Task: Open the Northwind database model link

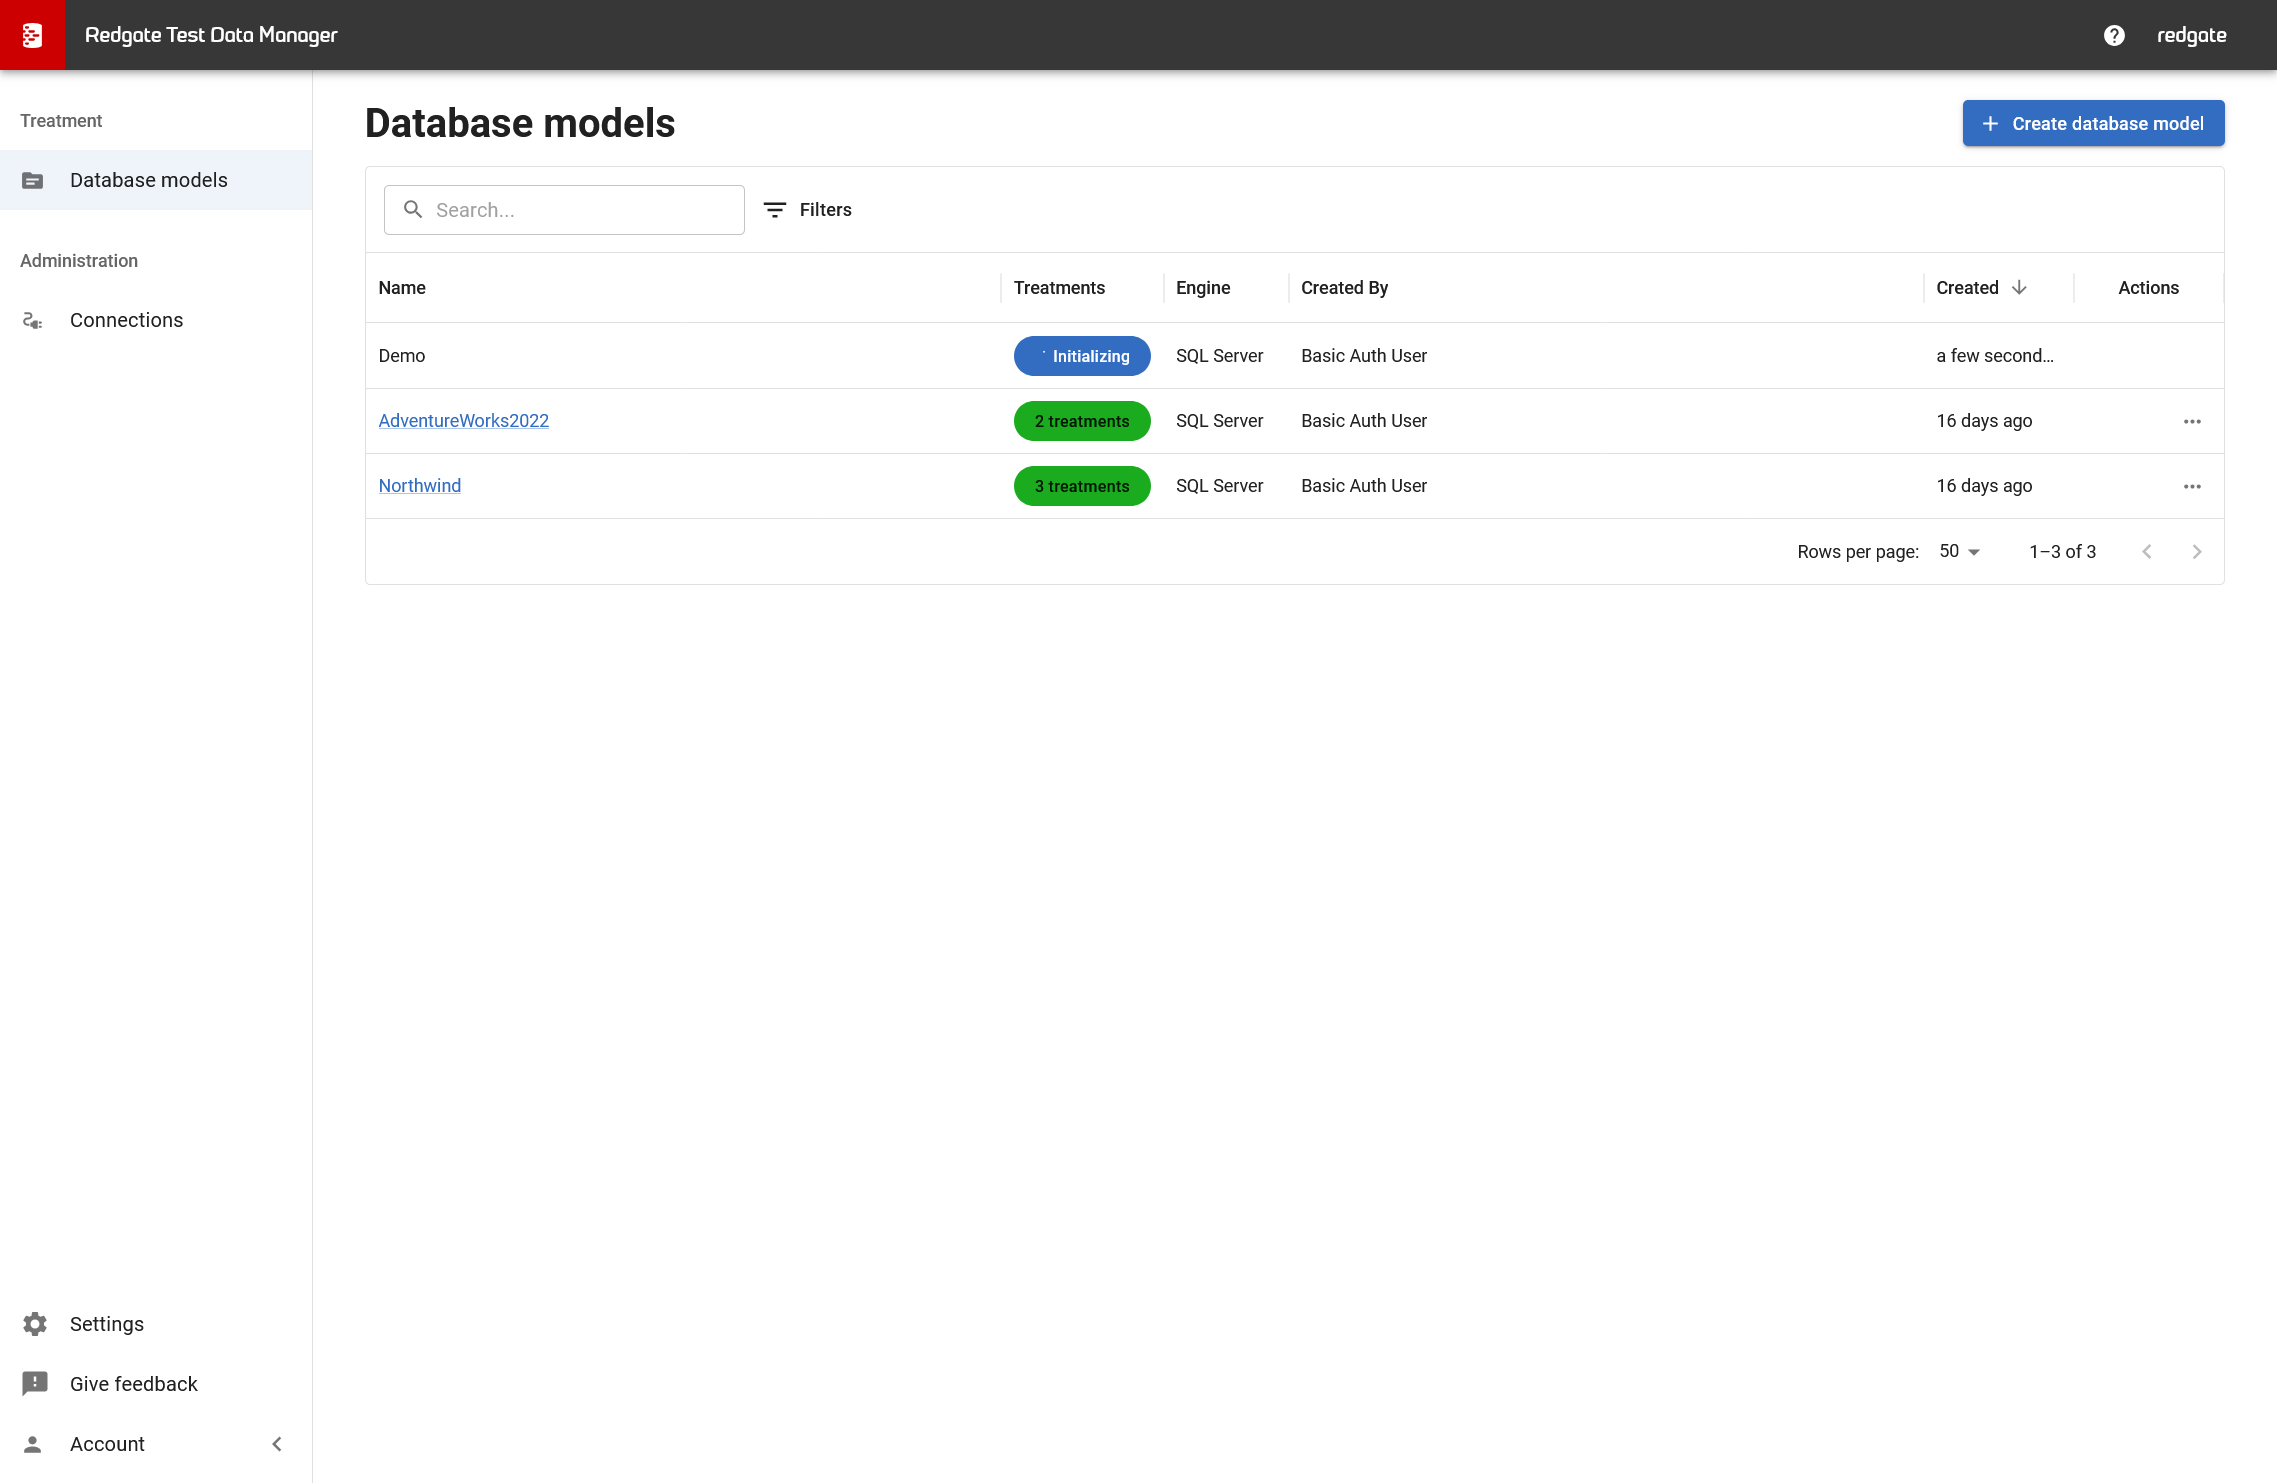Action: pos(420,486)
